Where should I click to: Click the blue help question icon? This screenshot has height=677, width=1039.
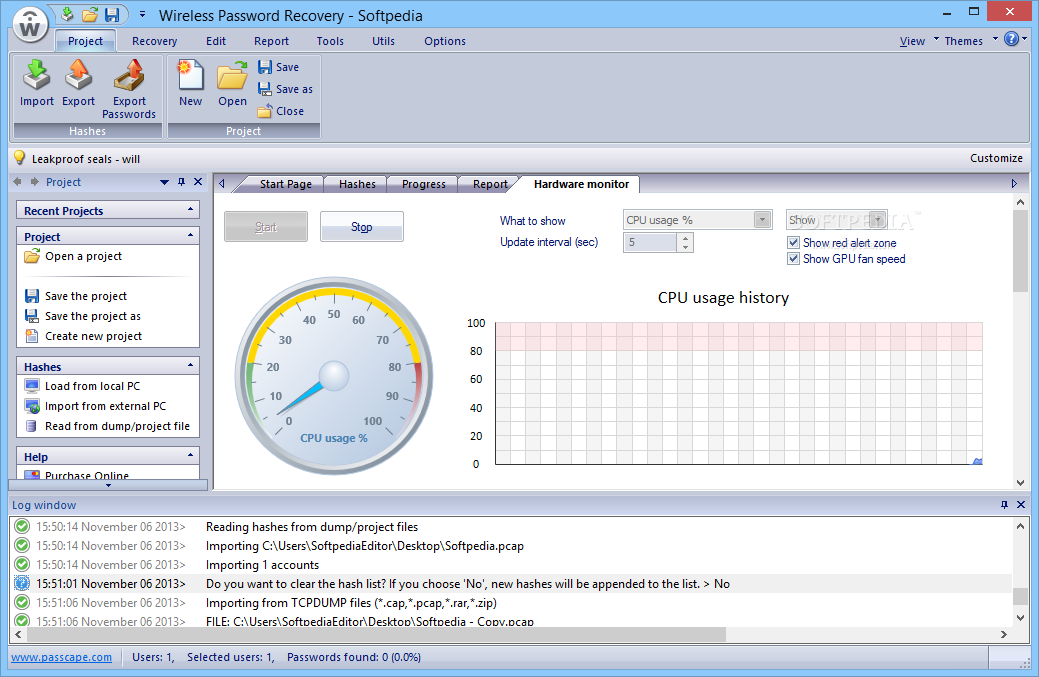pos(1011,39)
